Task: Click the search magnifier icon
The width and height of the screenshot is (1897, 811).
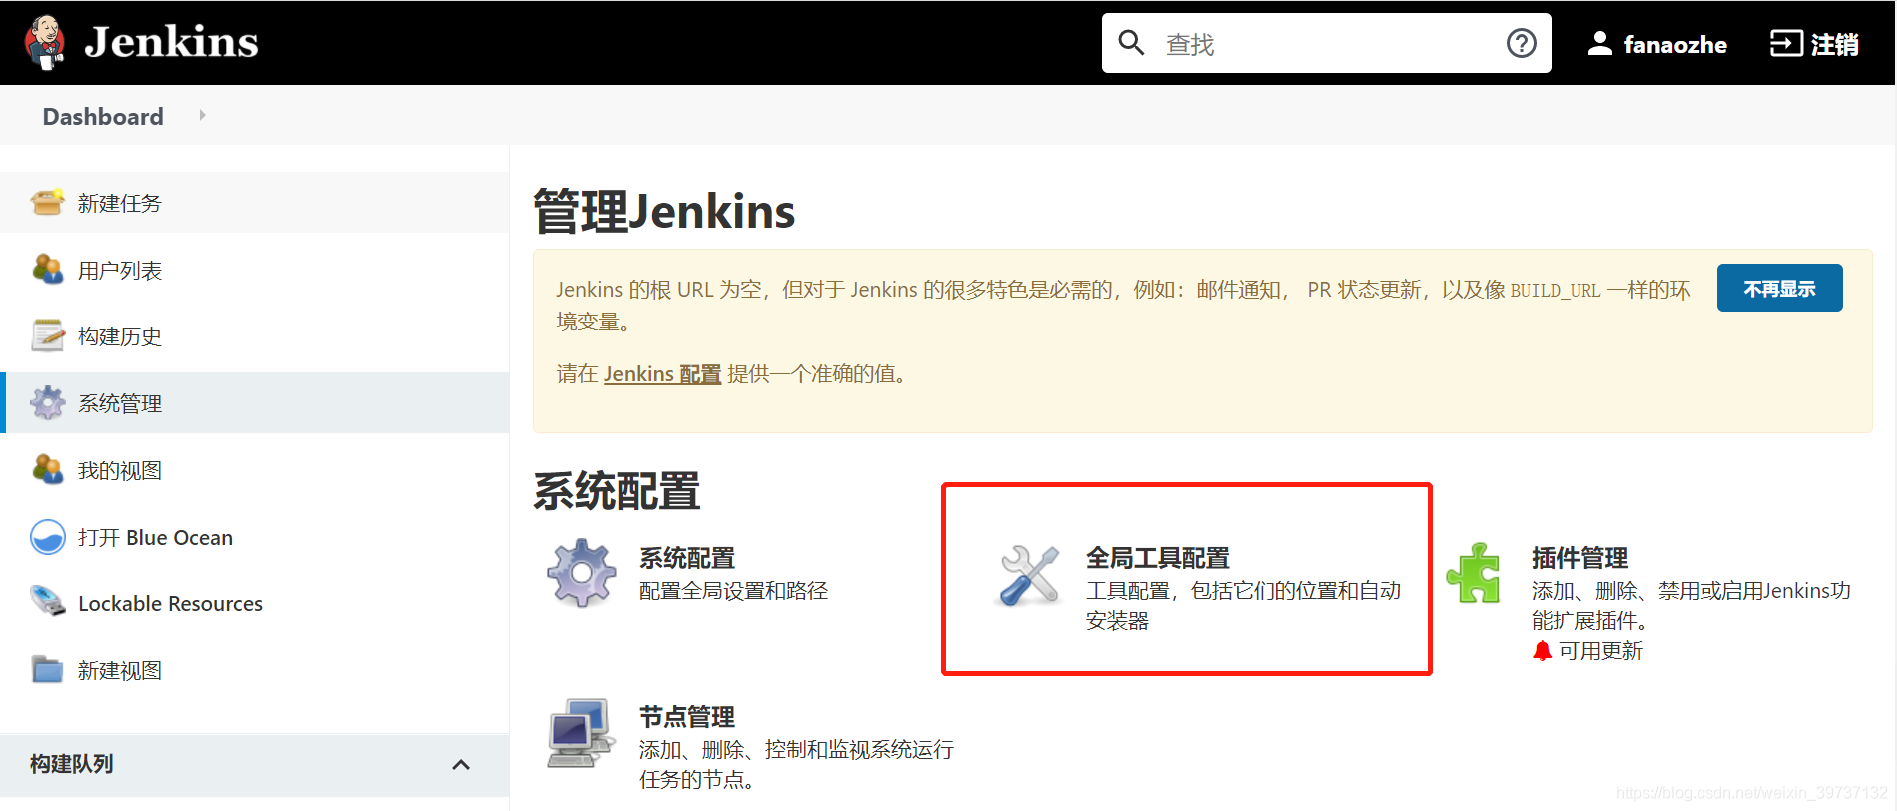Action: pyautogui.click(x=1131, y=43)
